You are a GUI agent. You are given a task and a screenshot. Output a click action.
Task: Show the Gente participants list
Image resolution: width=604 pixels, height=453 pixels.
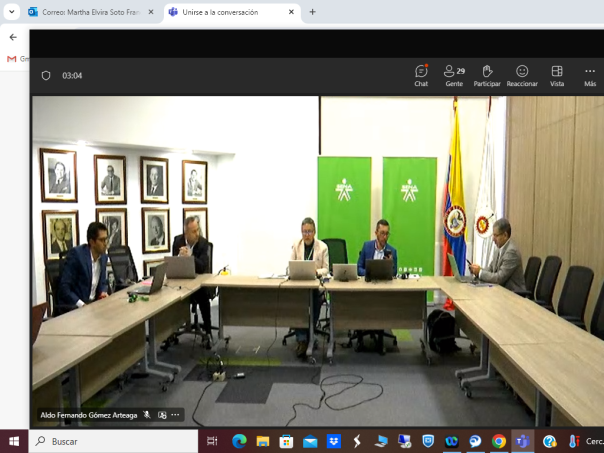[454, 75]
